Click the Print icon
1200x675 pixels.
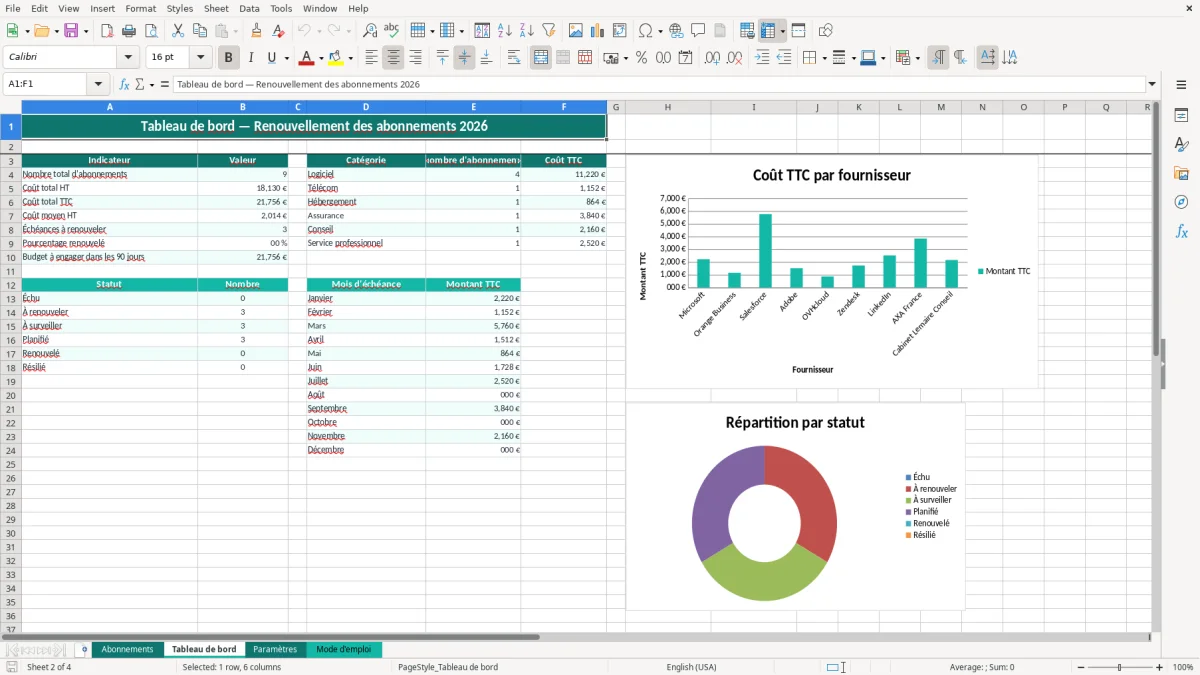[129, 31]
